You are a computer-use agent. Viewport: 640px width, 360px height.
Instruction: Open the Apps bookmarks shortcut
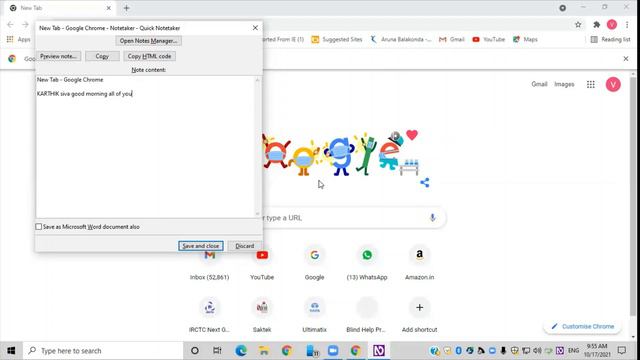[x=19, y=40]
